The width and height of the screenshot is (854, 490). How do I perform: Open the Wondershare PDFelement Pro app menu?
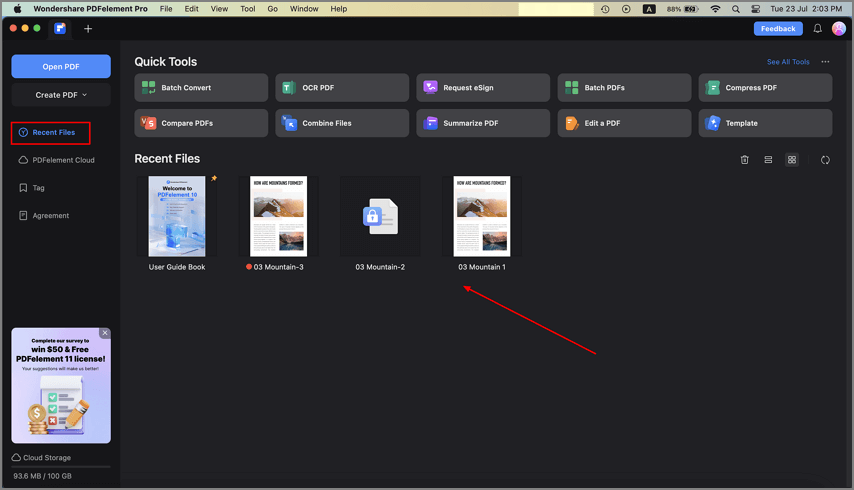click(90, 9)
